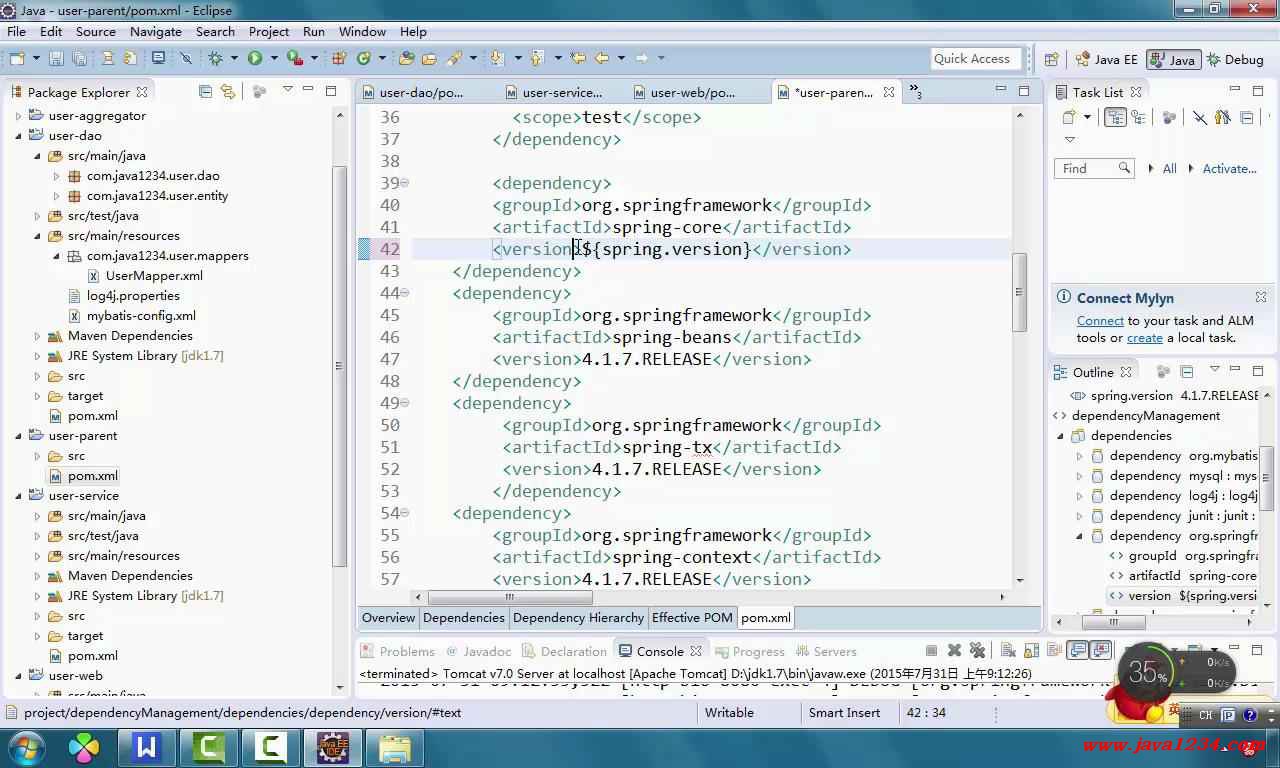Screen dimensions: 1280x768
Task: Toggle Hide Completed Tasks in Task List
Action: coord(1199,118)
